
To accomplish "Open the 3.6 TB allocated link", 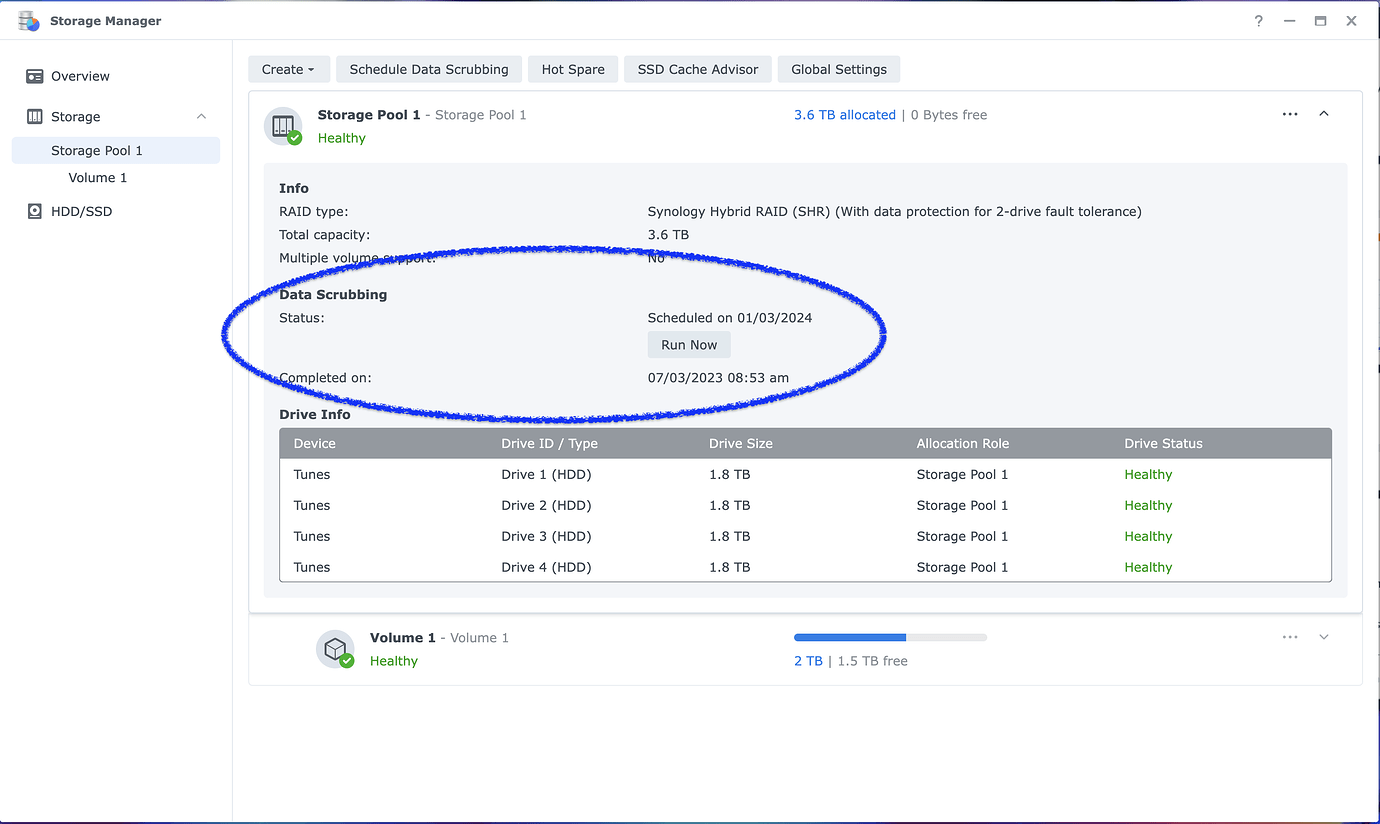I will (844, 114).
